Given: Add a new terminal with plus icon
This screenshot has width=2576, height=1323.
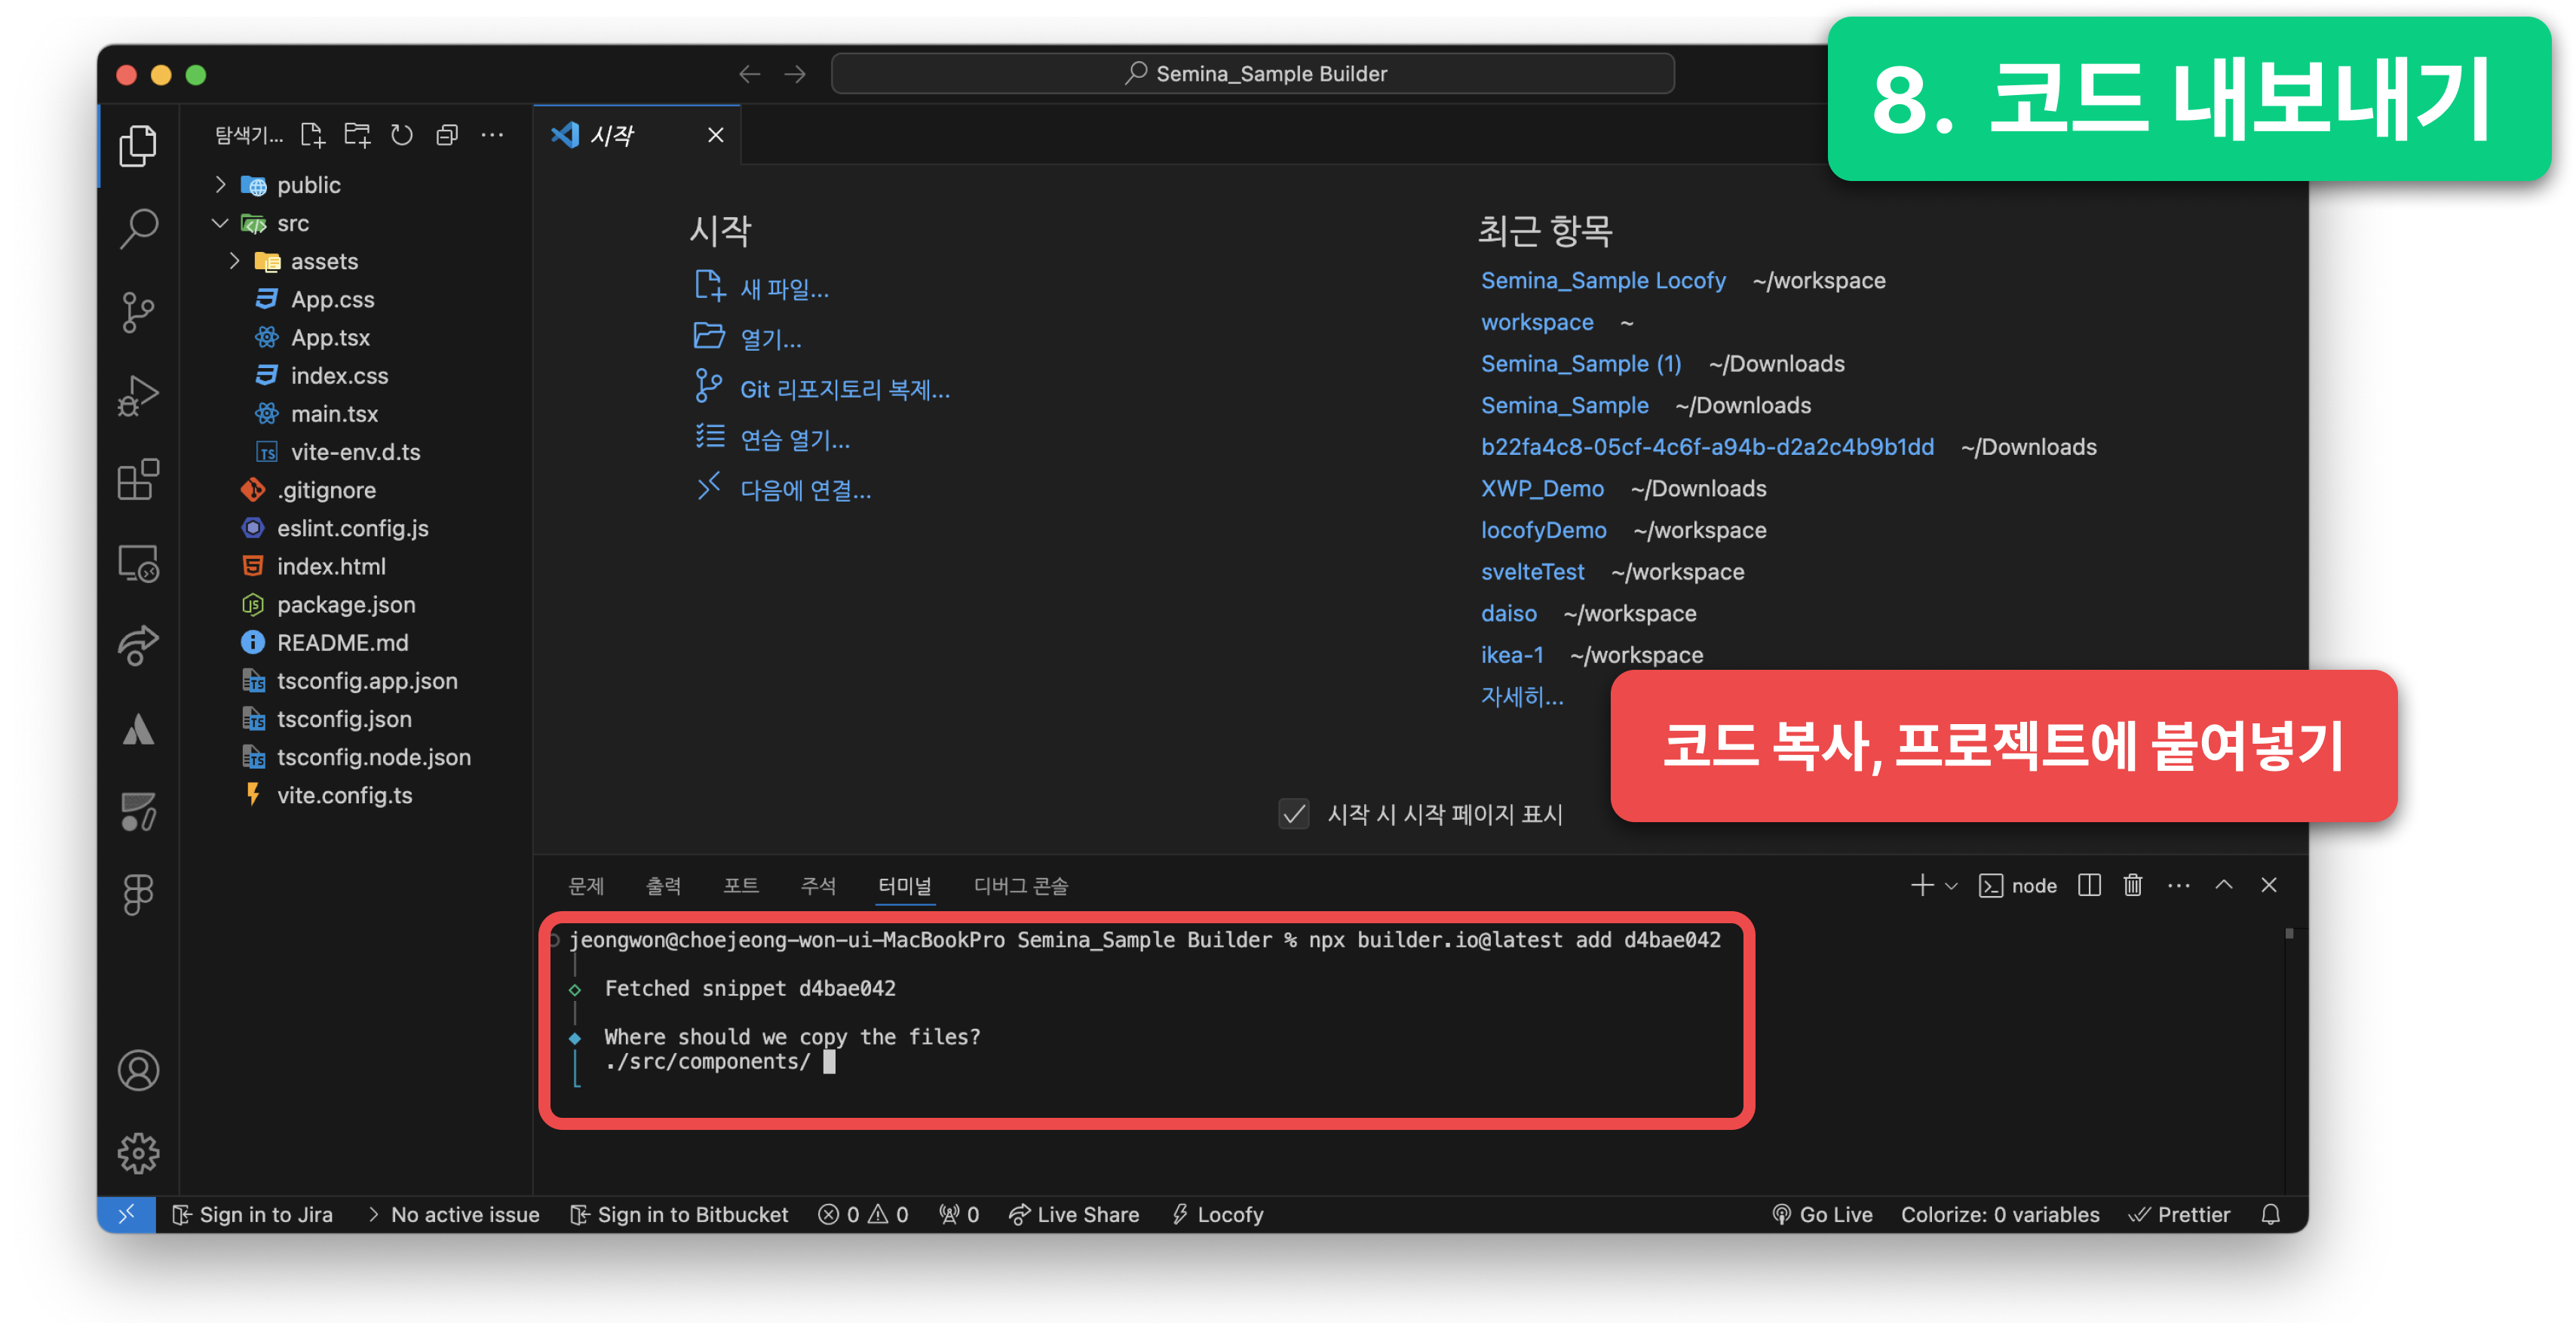Looking at the screenshot, I should [1921, 885].
